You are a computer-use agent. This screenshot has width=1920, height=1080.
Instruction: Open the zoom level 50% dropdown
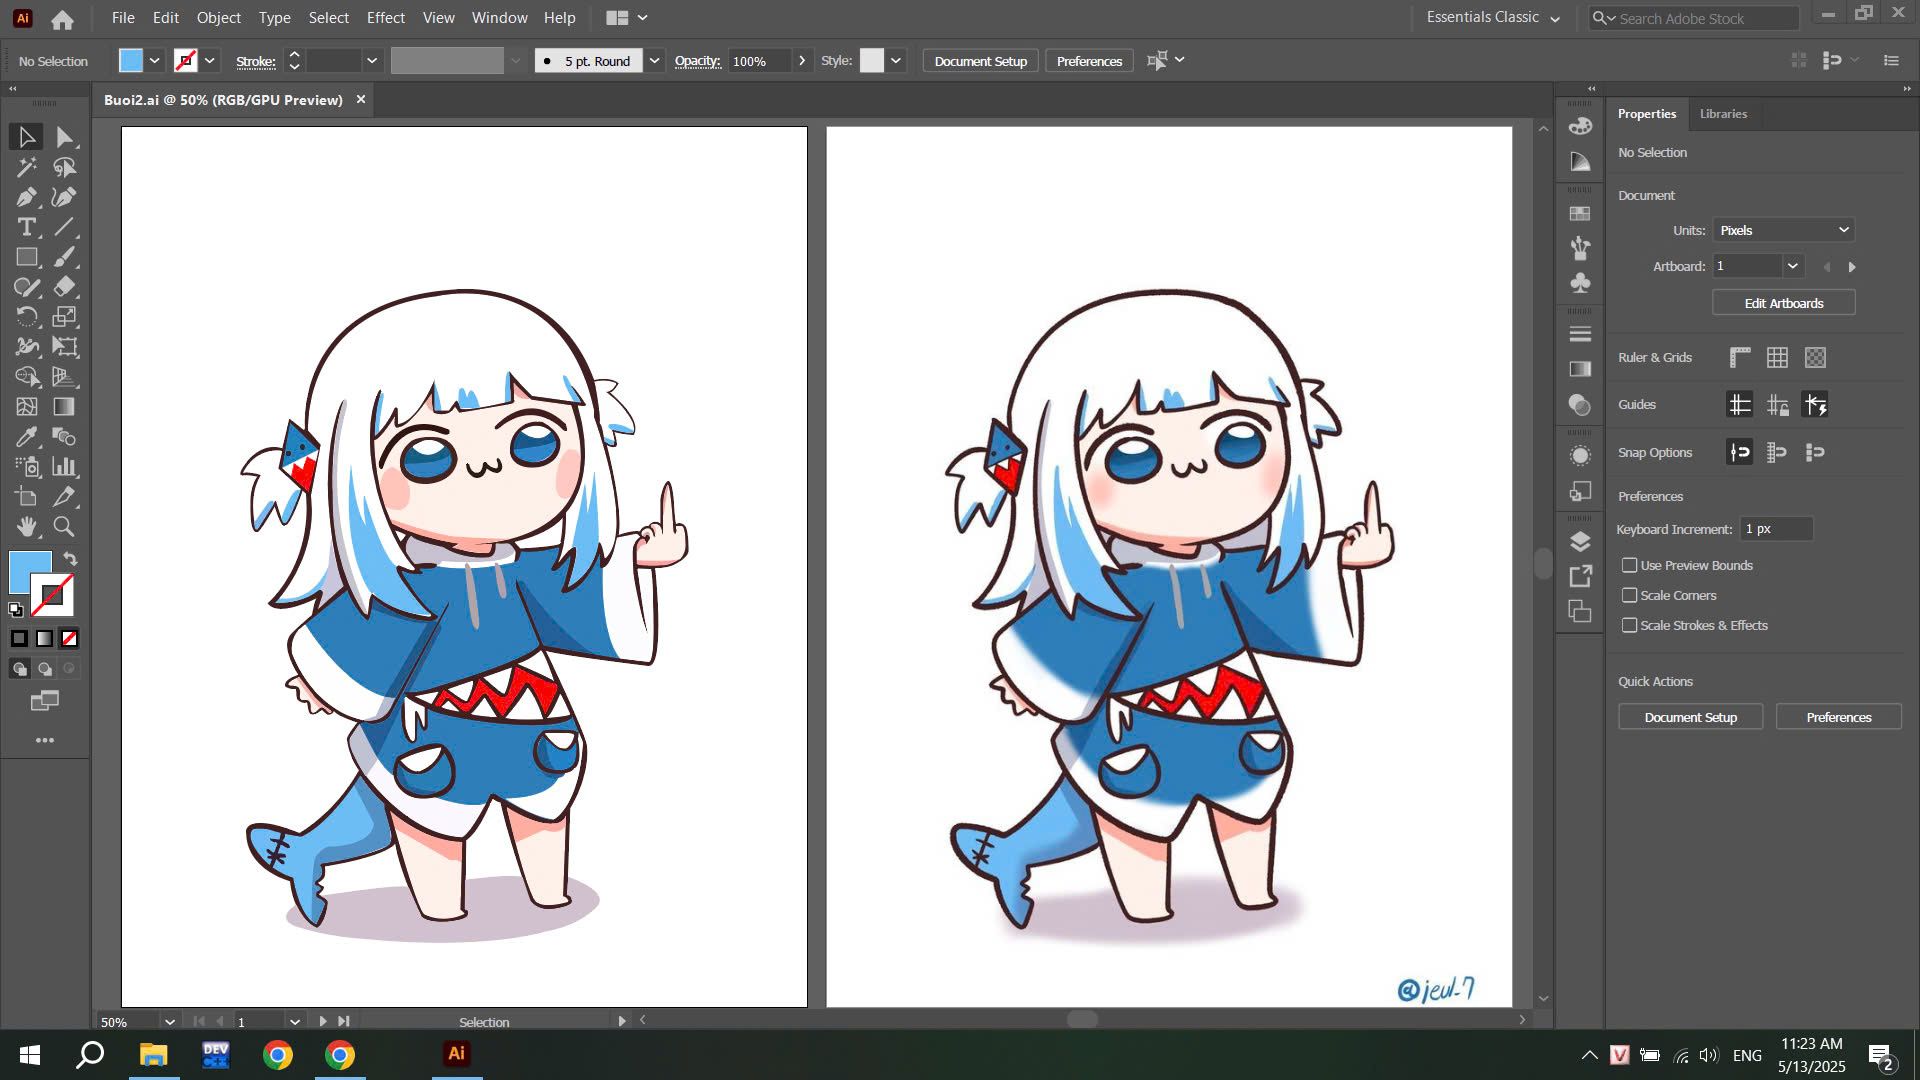point(170,1022)
